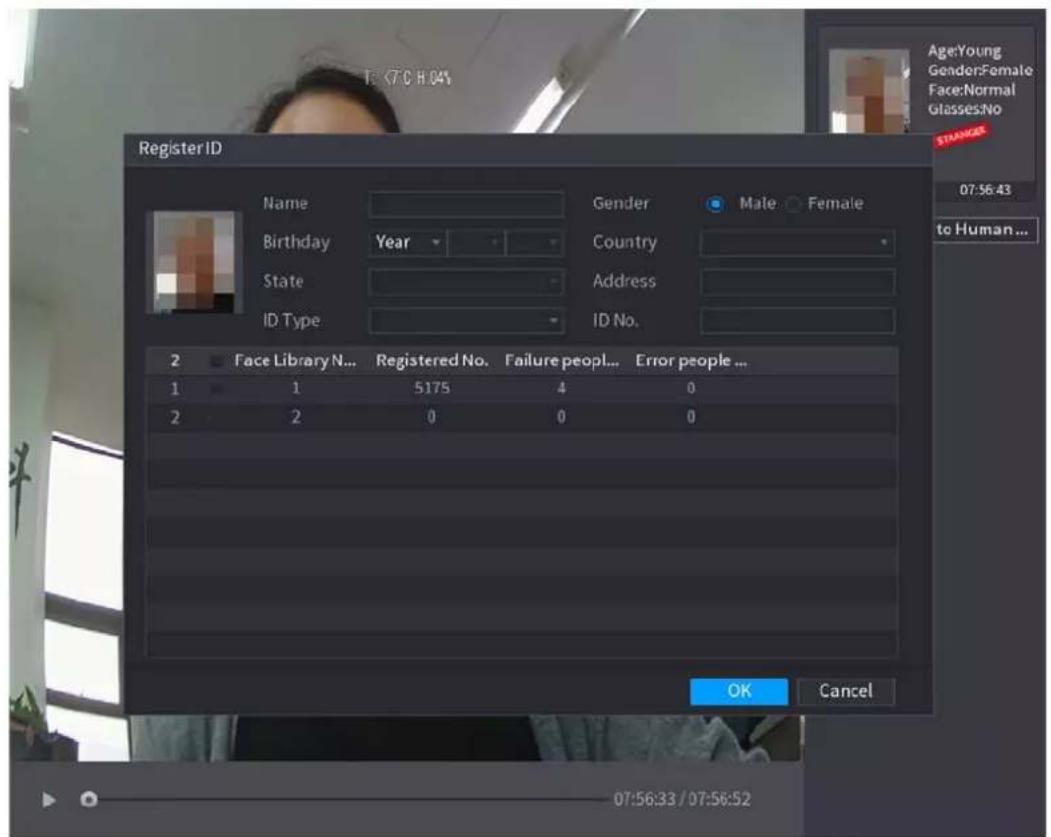Tick the header checkbox beside Face Library N...
Image resolution: width=1051 pixels, height=837 pixels.
tap(216, 361)
